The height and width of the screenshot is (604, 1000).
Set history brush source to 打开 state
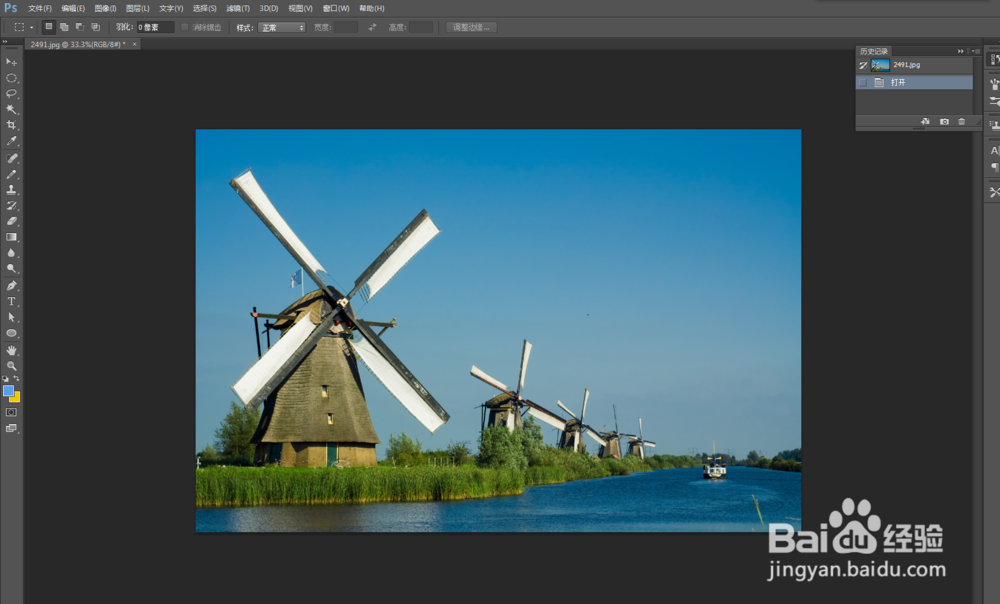point(863,82)
